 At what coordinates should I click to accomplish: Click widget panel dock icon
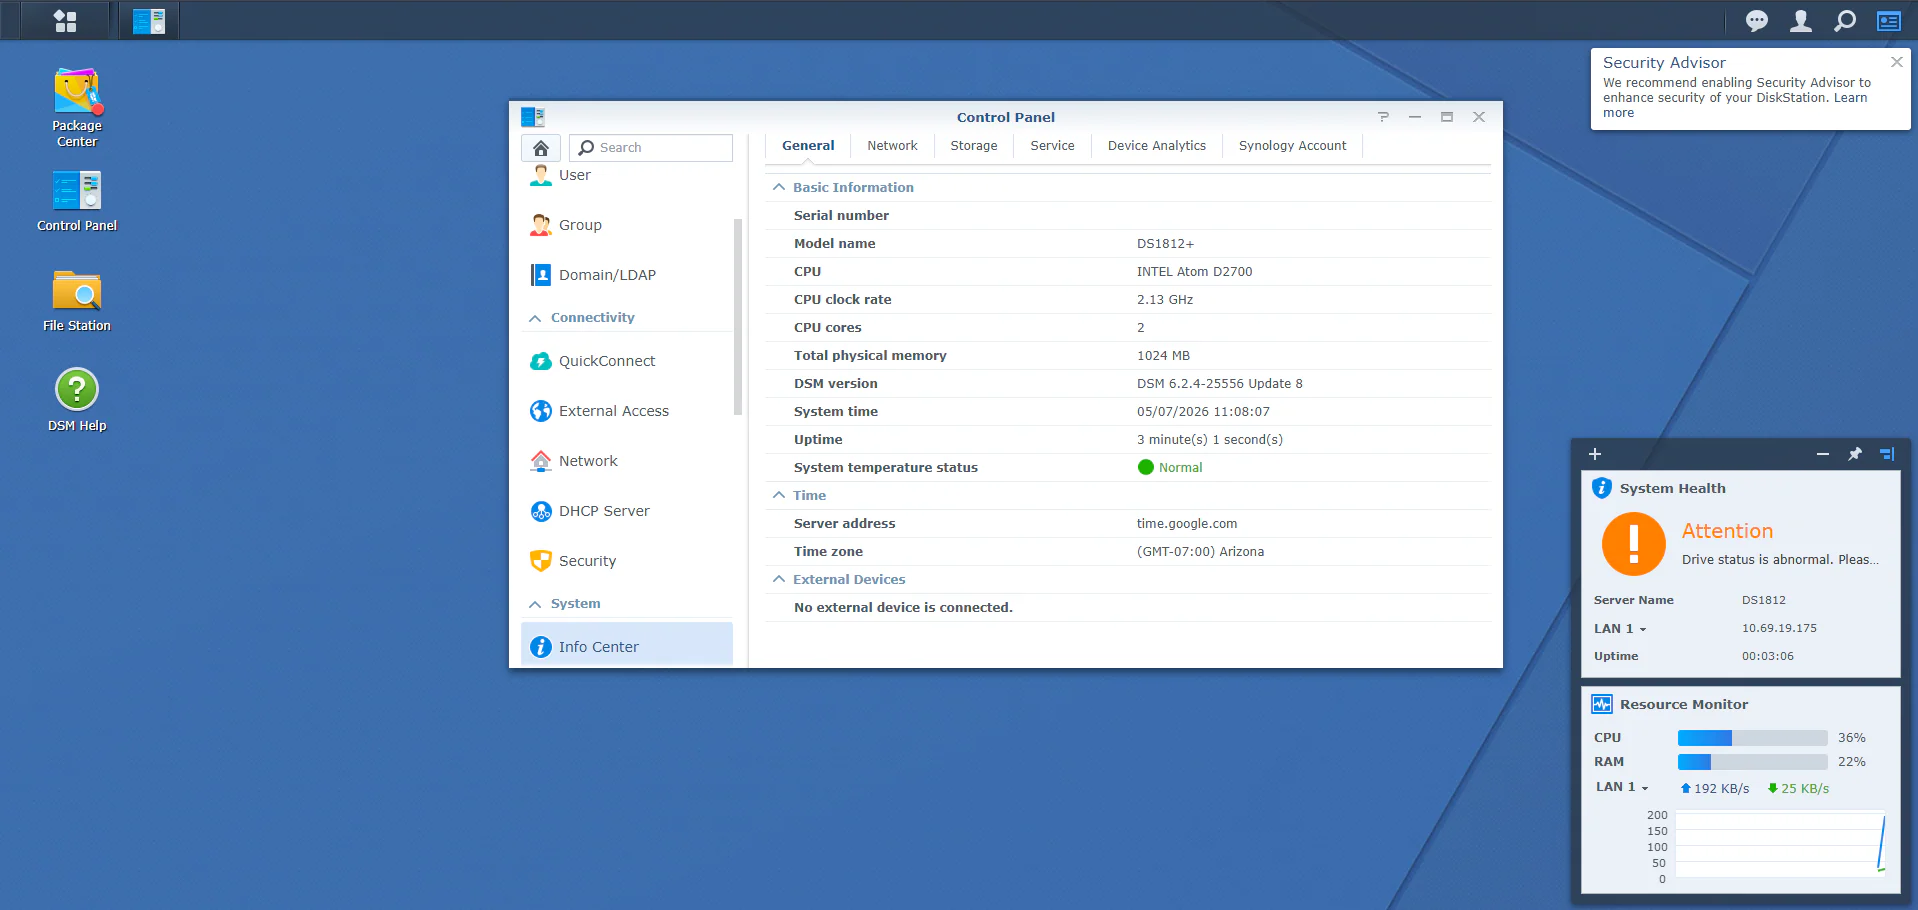click(1887, 454)
